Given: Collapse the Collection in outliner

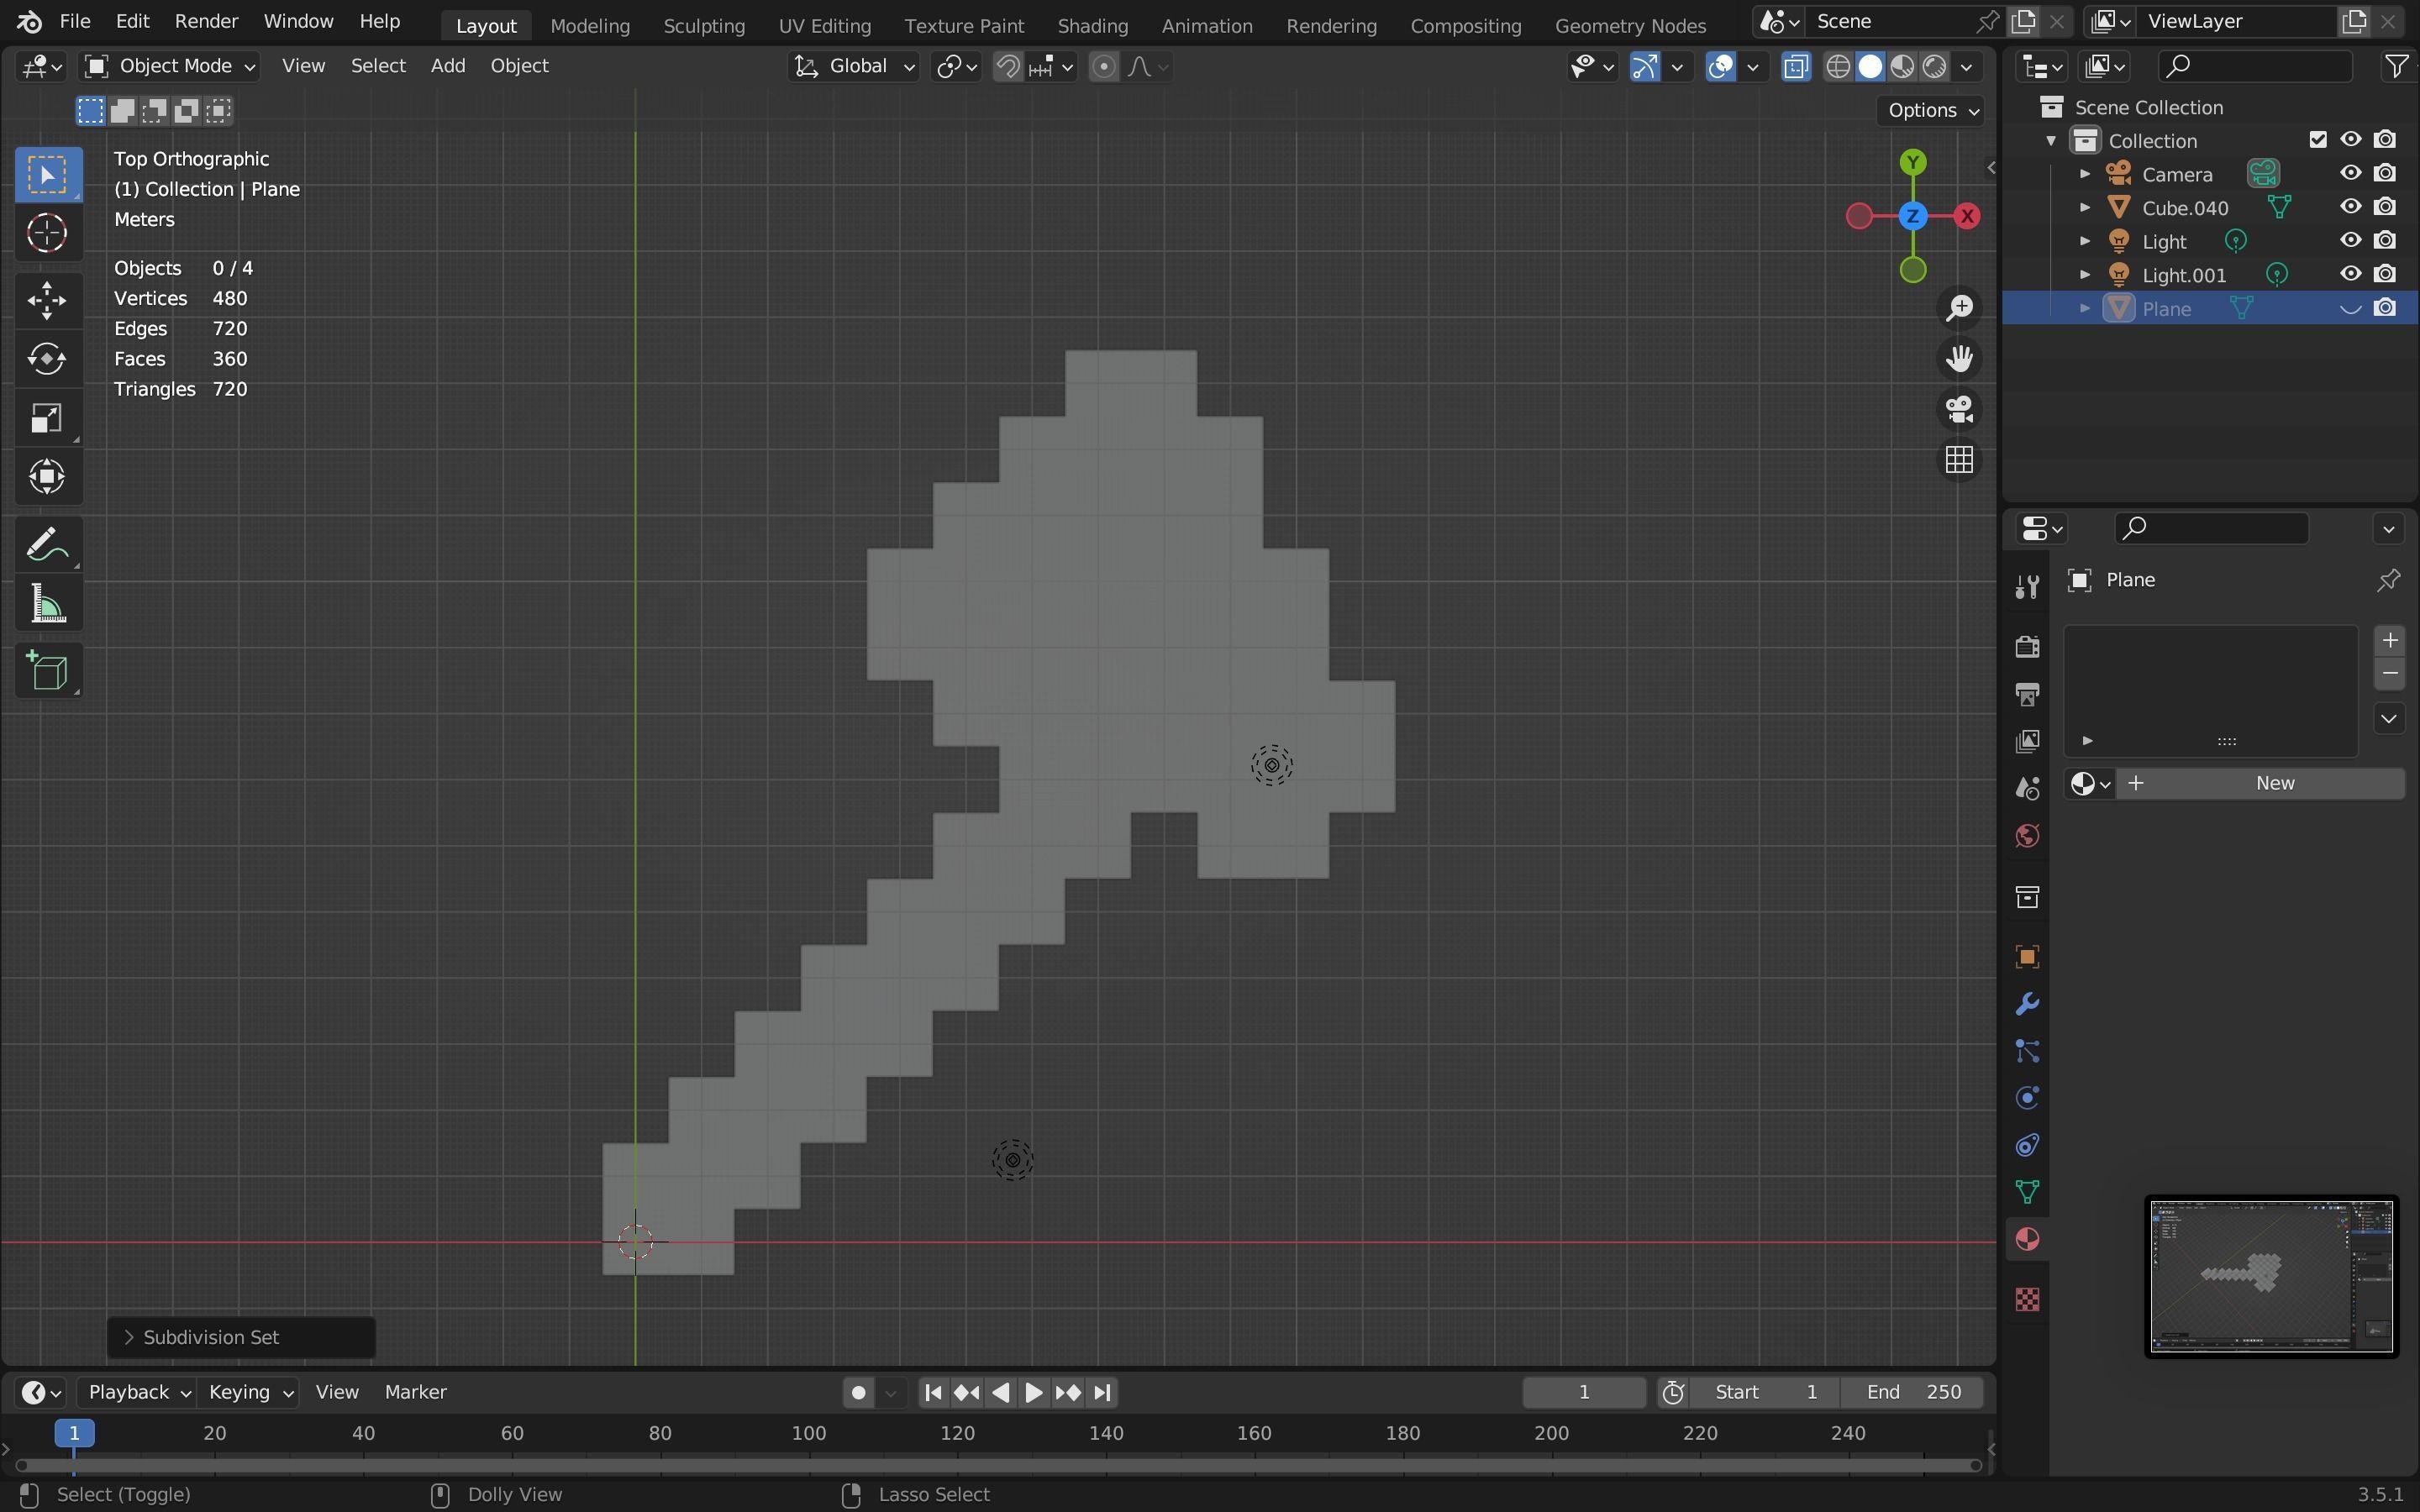Looking at the screenshot, I should (x=2051, y=140).
